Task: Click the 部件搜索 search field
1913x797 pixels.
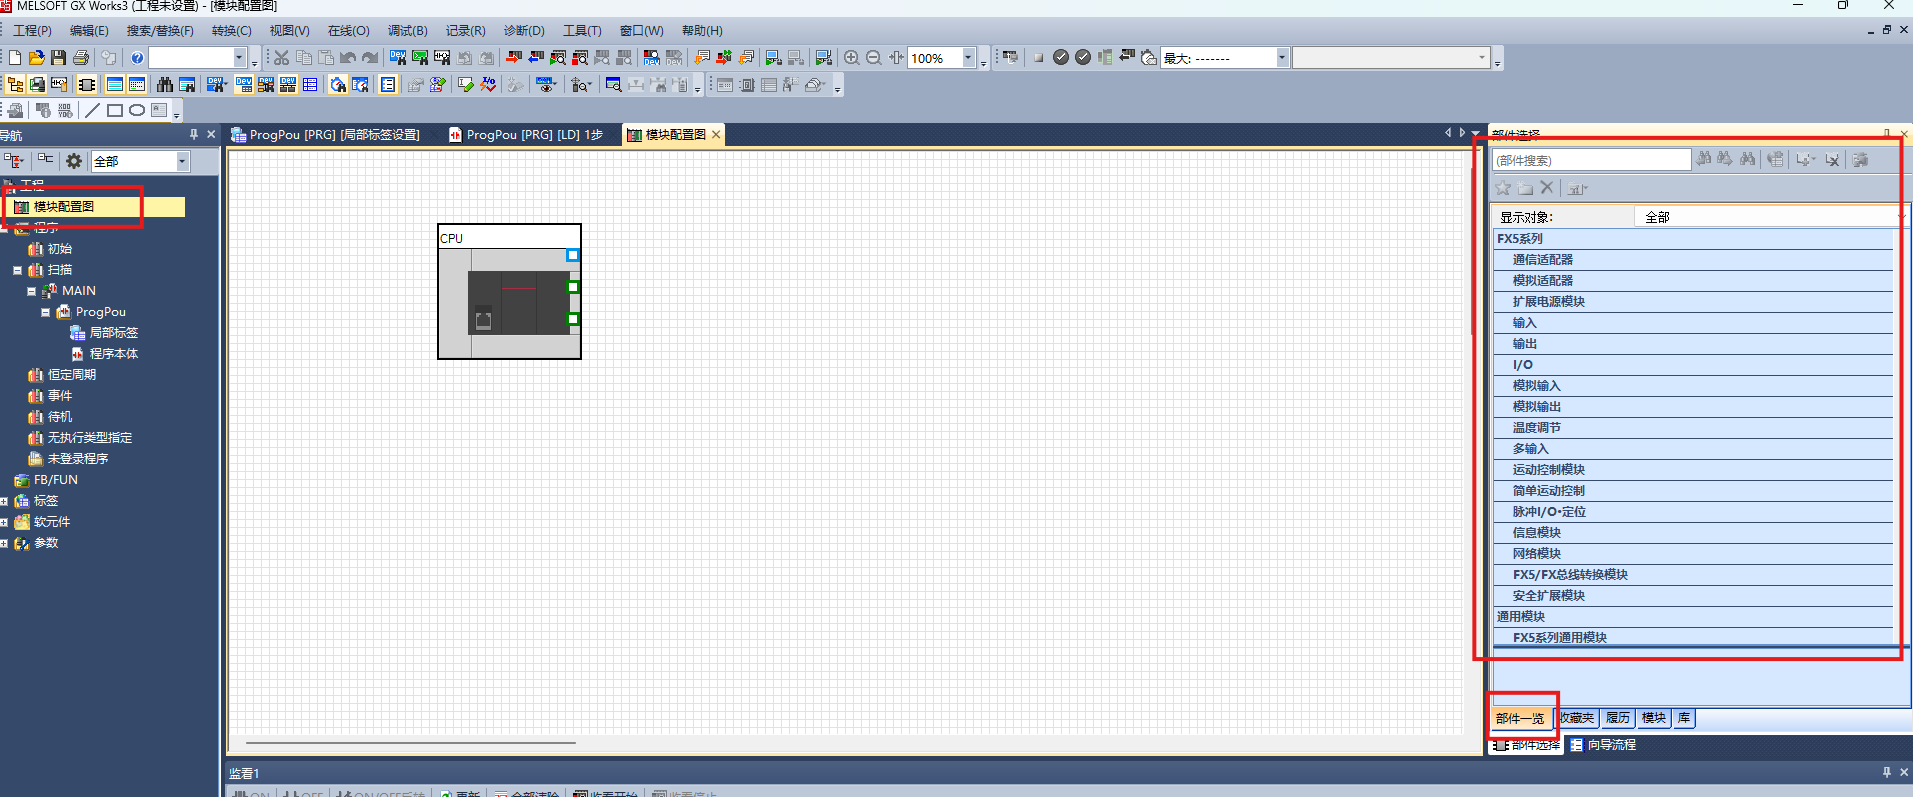Action: tap(1592, 160)
